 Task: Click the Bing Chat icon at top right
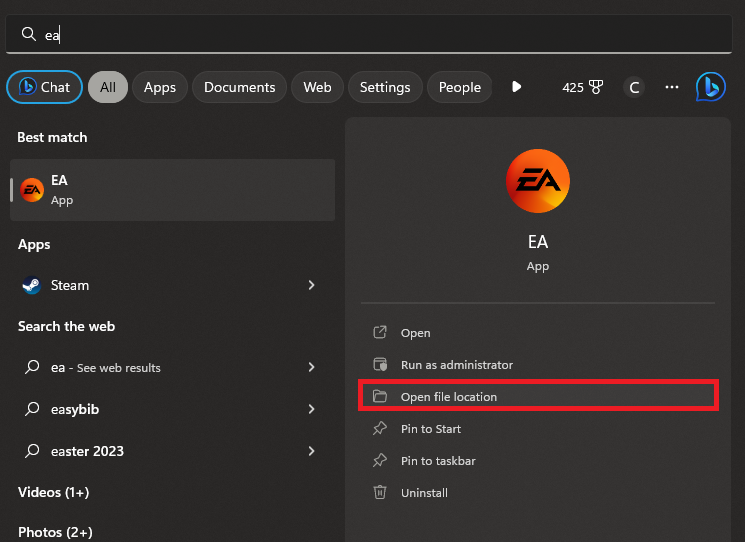[x=710, y=87]
